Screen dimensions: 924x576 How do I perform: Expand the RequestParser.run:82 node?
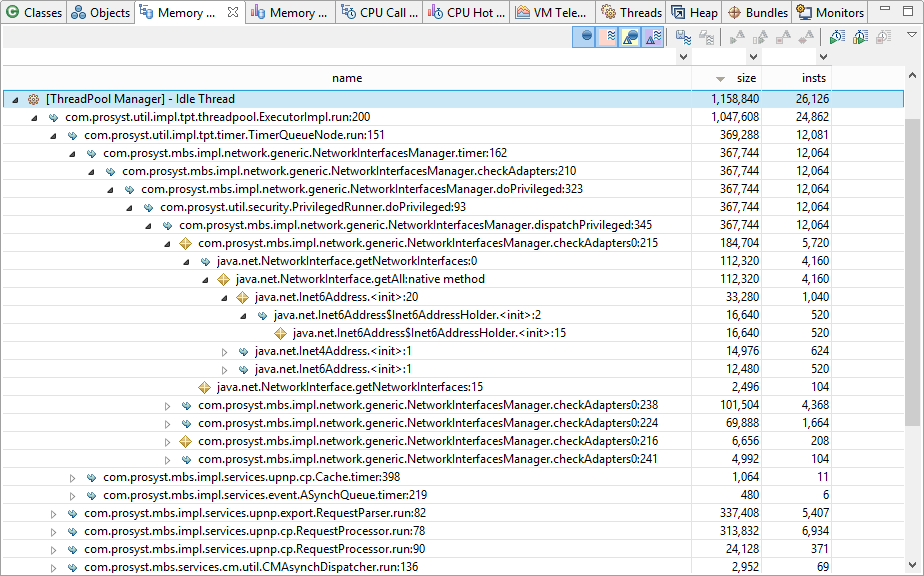tap(54, 514)
